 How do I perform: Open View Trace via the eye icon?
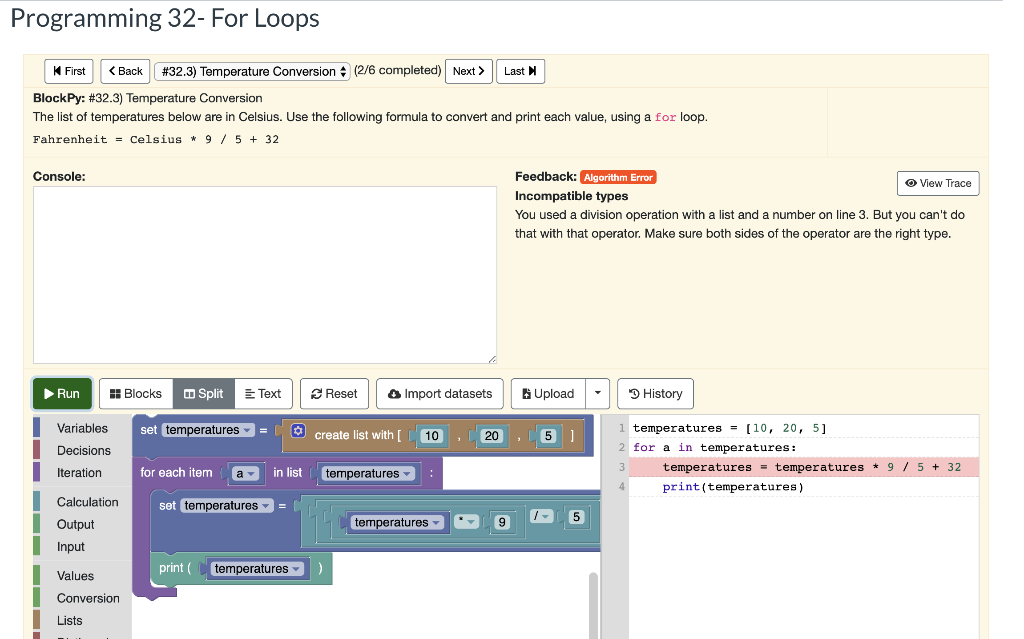pos(937,183)
